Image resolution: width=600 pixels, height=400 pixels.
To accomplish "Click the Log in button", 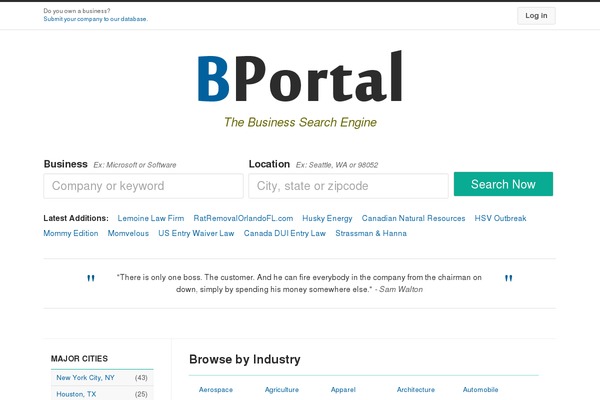I will 536,16.
